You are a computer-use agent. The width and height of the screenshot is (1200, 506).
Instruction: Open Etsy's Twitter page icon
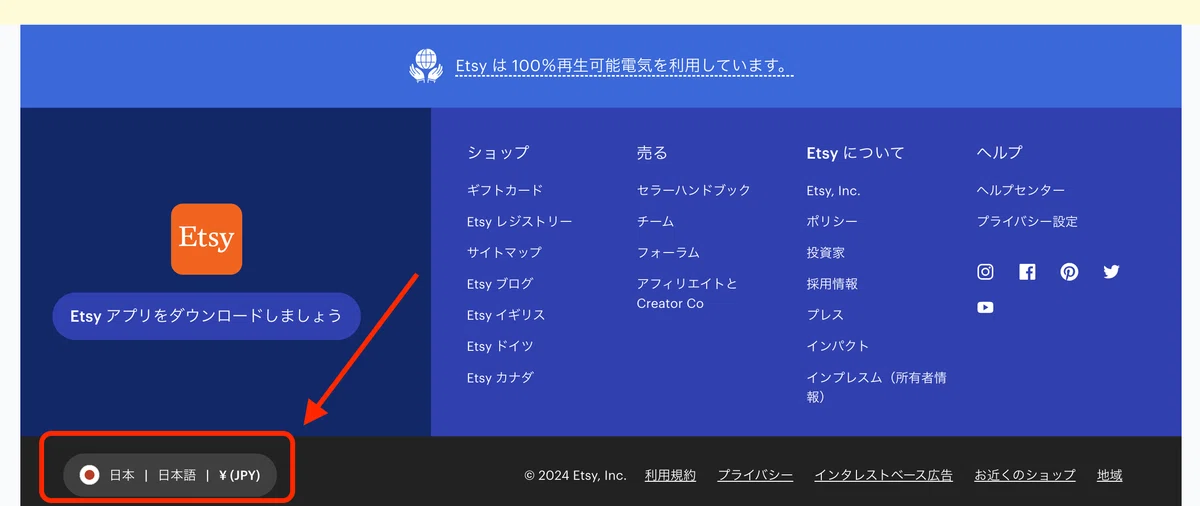click(x=1111, y=272)
